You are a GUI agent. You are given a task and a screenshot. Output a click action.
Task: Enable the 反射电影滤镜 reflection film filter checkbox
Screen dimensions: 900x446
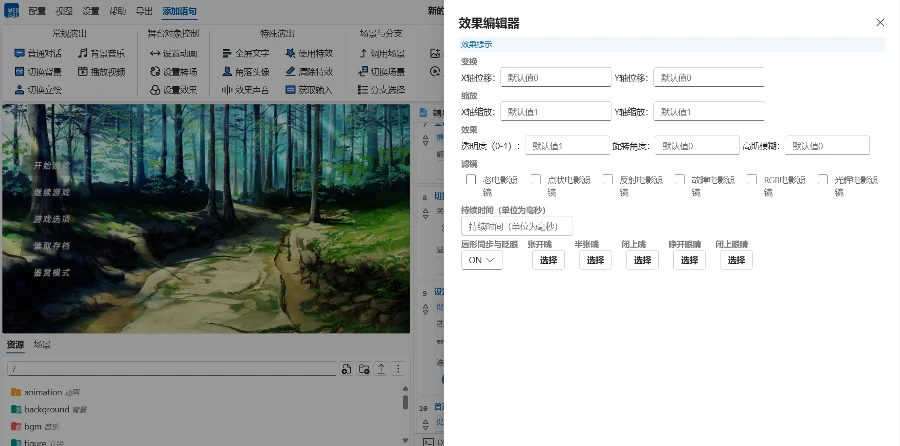tap(608, 180)
